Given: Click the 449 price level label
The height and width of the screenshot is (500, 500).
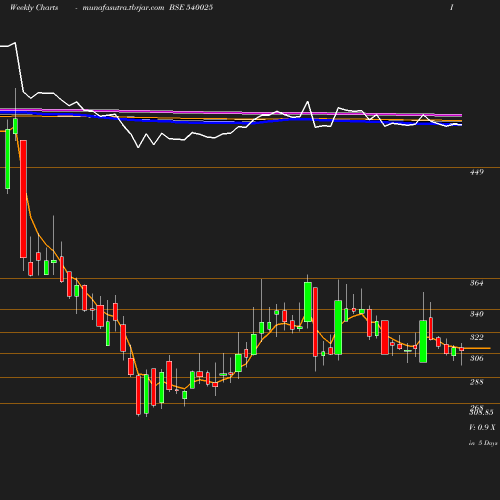Looking at the screenshot, I should tap(477, 172).
